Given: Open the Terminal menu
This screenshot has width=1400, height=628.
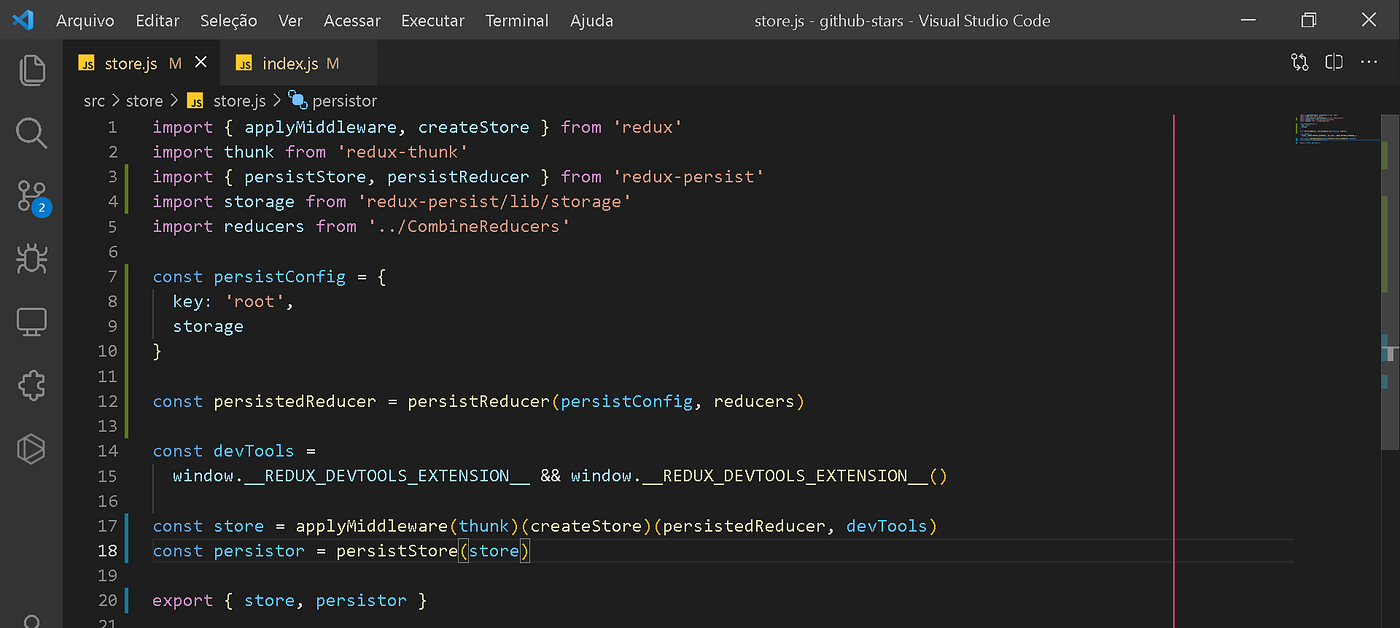Looking at the screenshot, I should [517, 20].
